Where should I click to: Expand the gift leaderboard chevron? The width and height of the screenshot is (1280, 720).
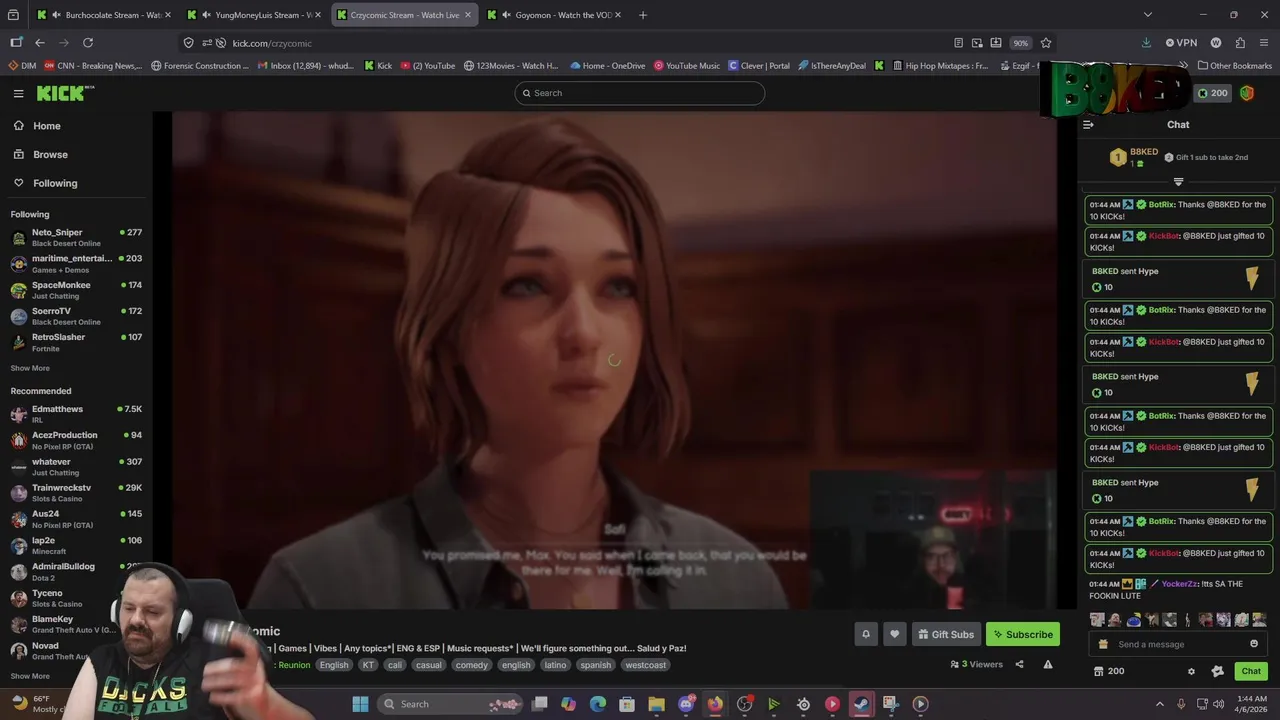coord(1178,182)
